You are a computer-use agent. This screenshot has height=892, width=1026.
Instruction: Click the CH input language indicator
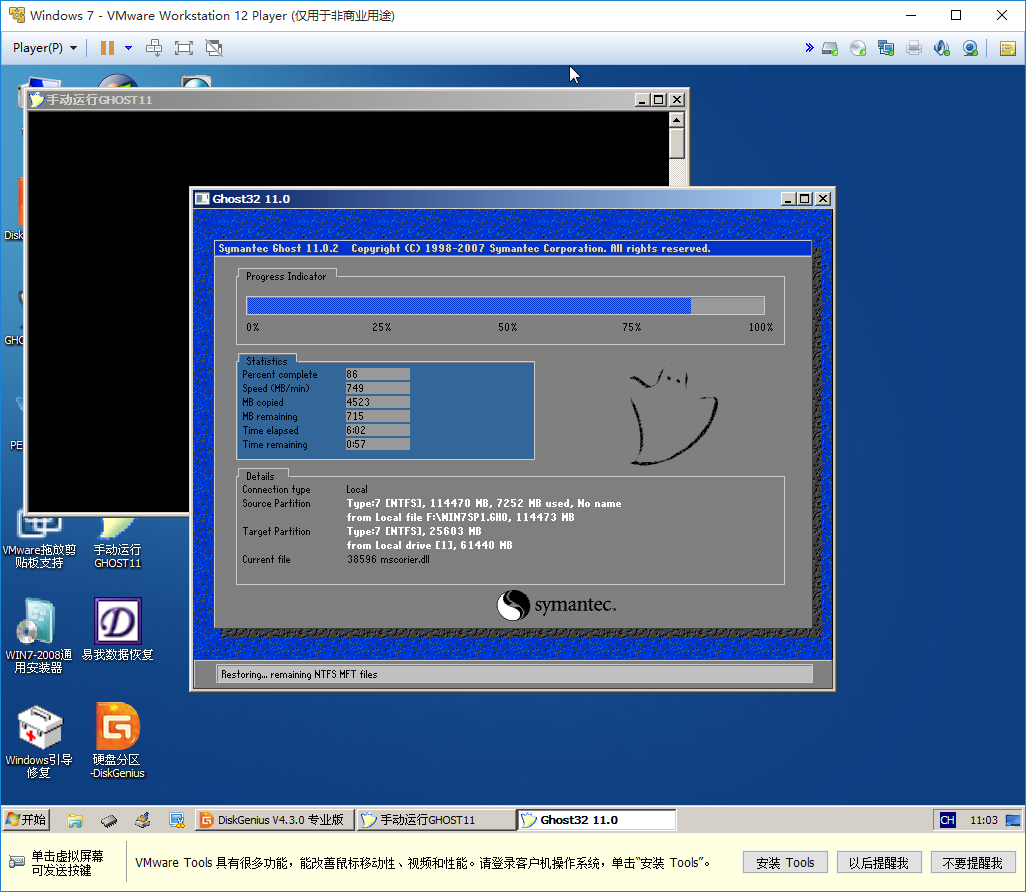(947, 820)
